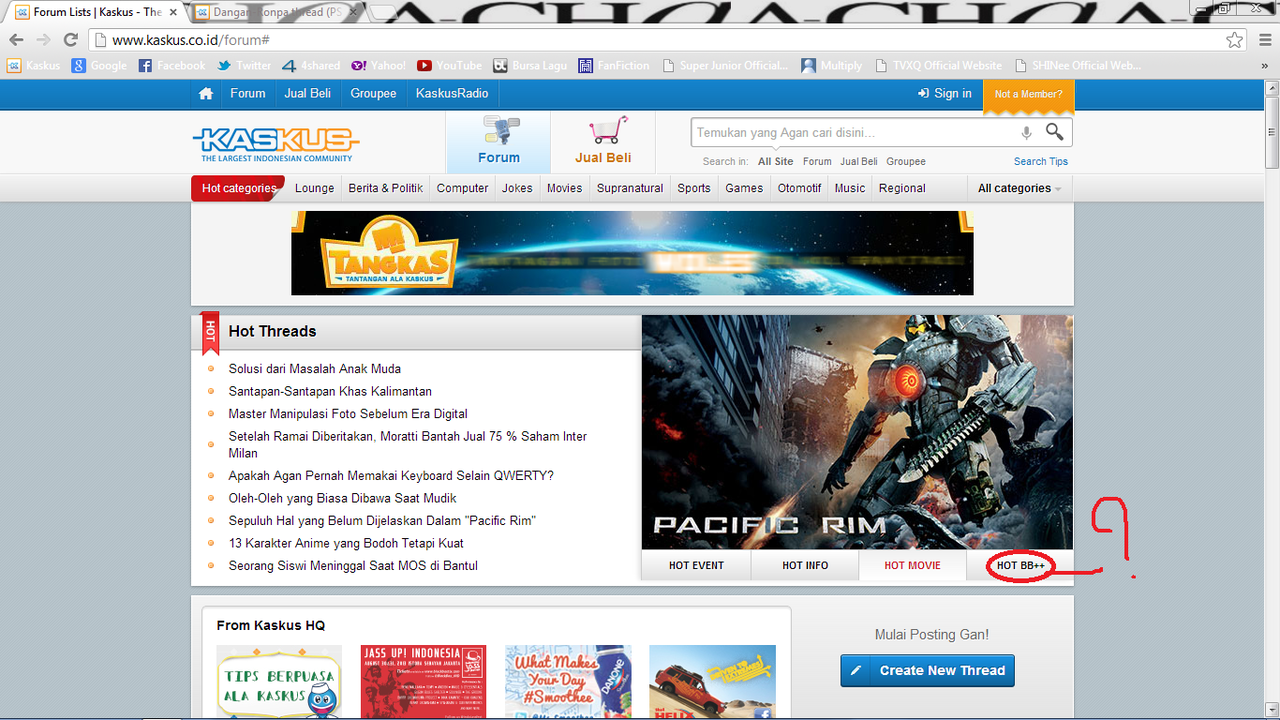Viewport: 1280px width, 720px height.
Task: Select the Hot categories tab
Action: [238, 188]
